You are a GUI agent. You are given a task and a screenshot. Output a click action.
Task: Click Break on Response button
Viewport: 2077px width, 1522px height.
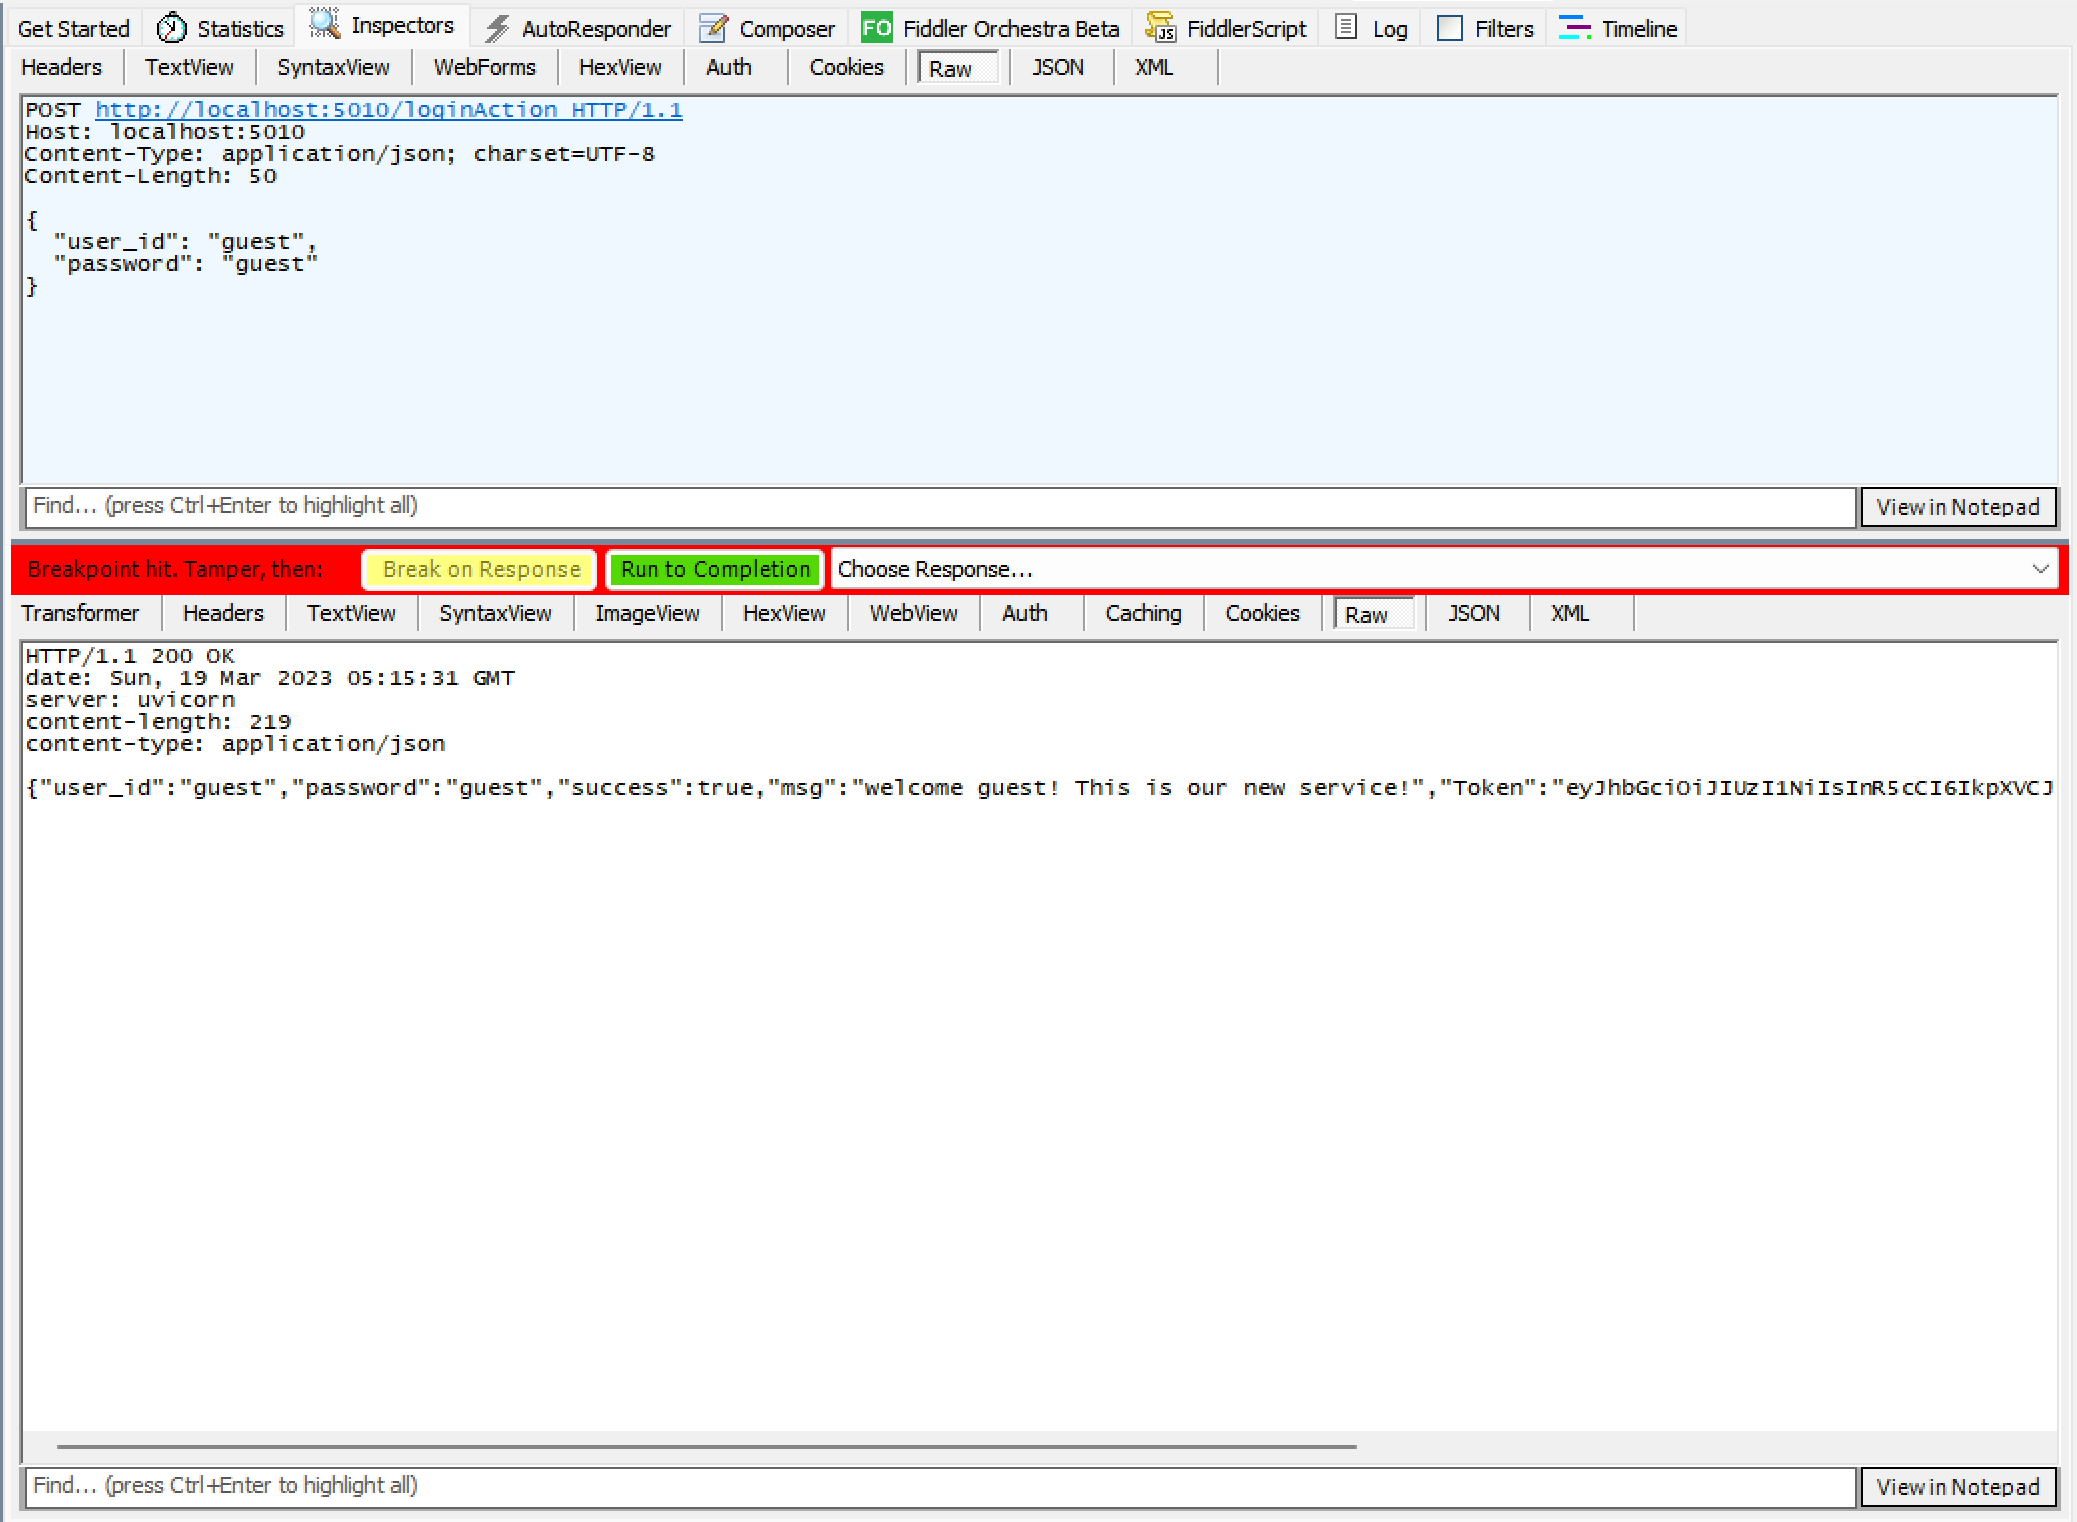(481, 569)
